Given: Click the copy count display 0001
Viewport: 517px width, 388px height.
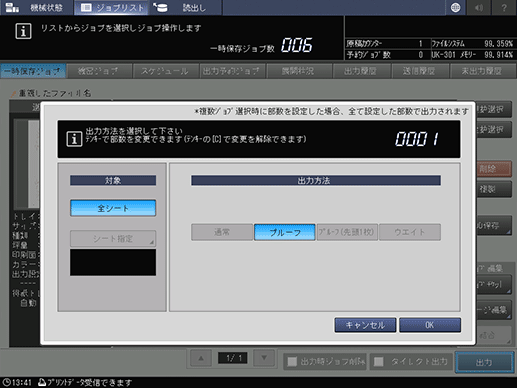Looking at the screenshot, I should click(x=417, y=139).
